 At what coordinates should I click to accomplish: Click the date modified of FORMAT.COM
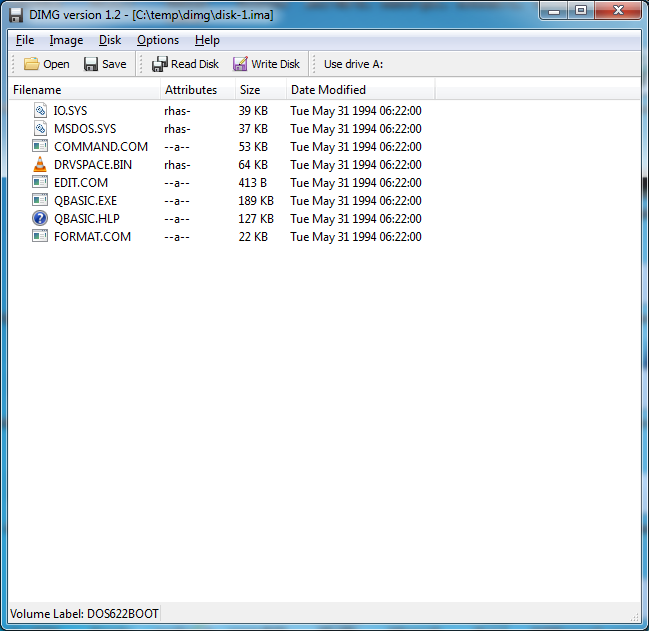pos(356,237)
